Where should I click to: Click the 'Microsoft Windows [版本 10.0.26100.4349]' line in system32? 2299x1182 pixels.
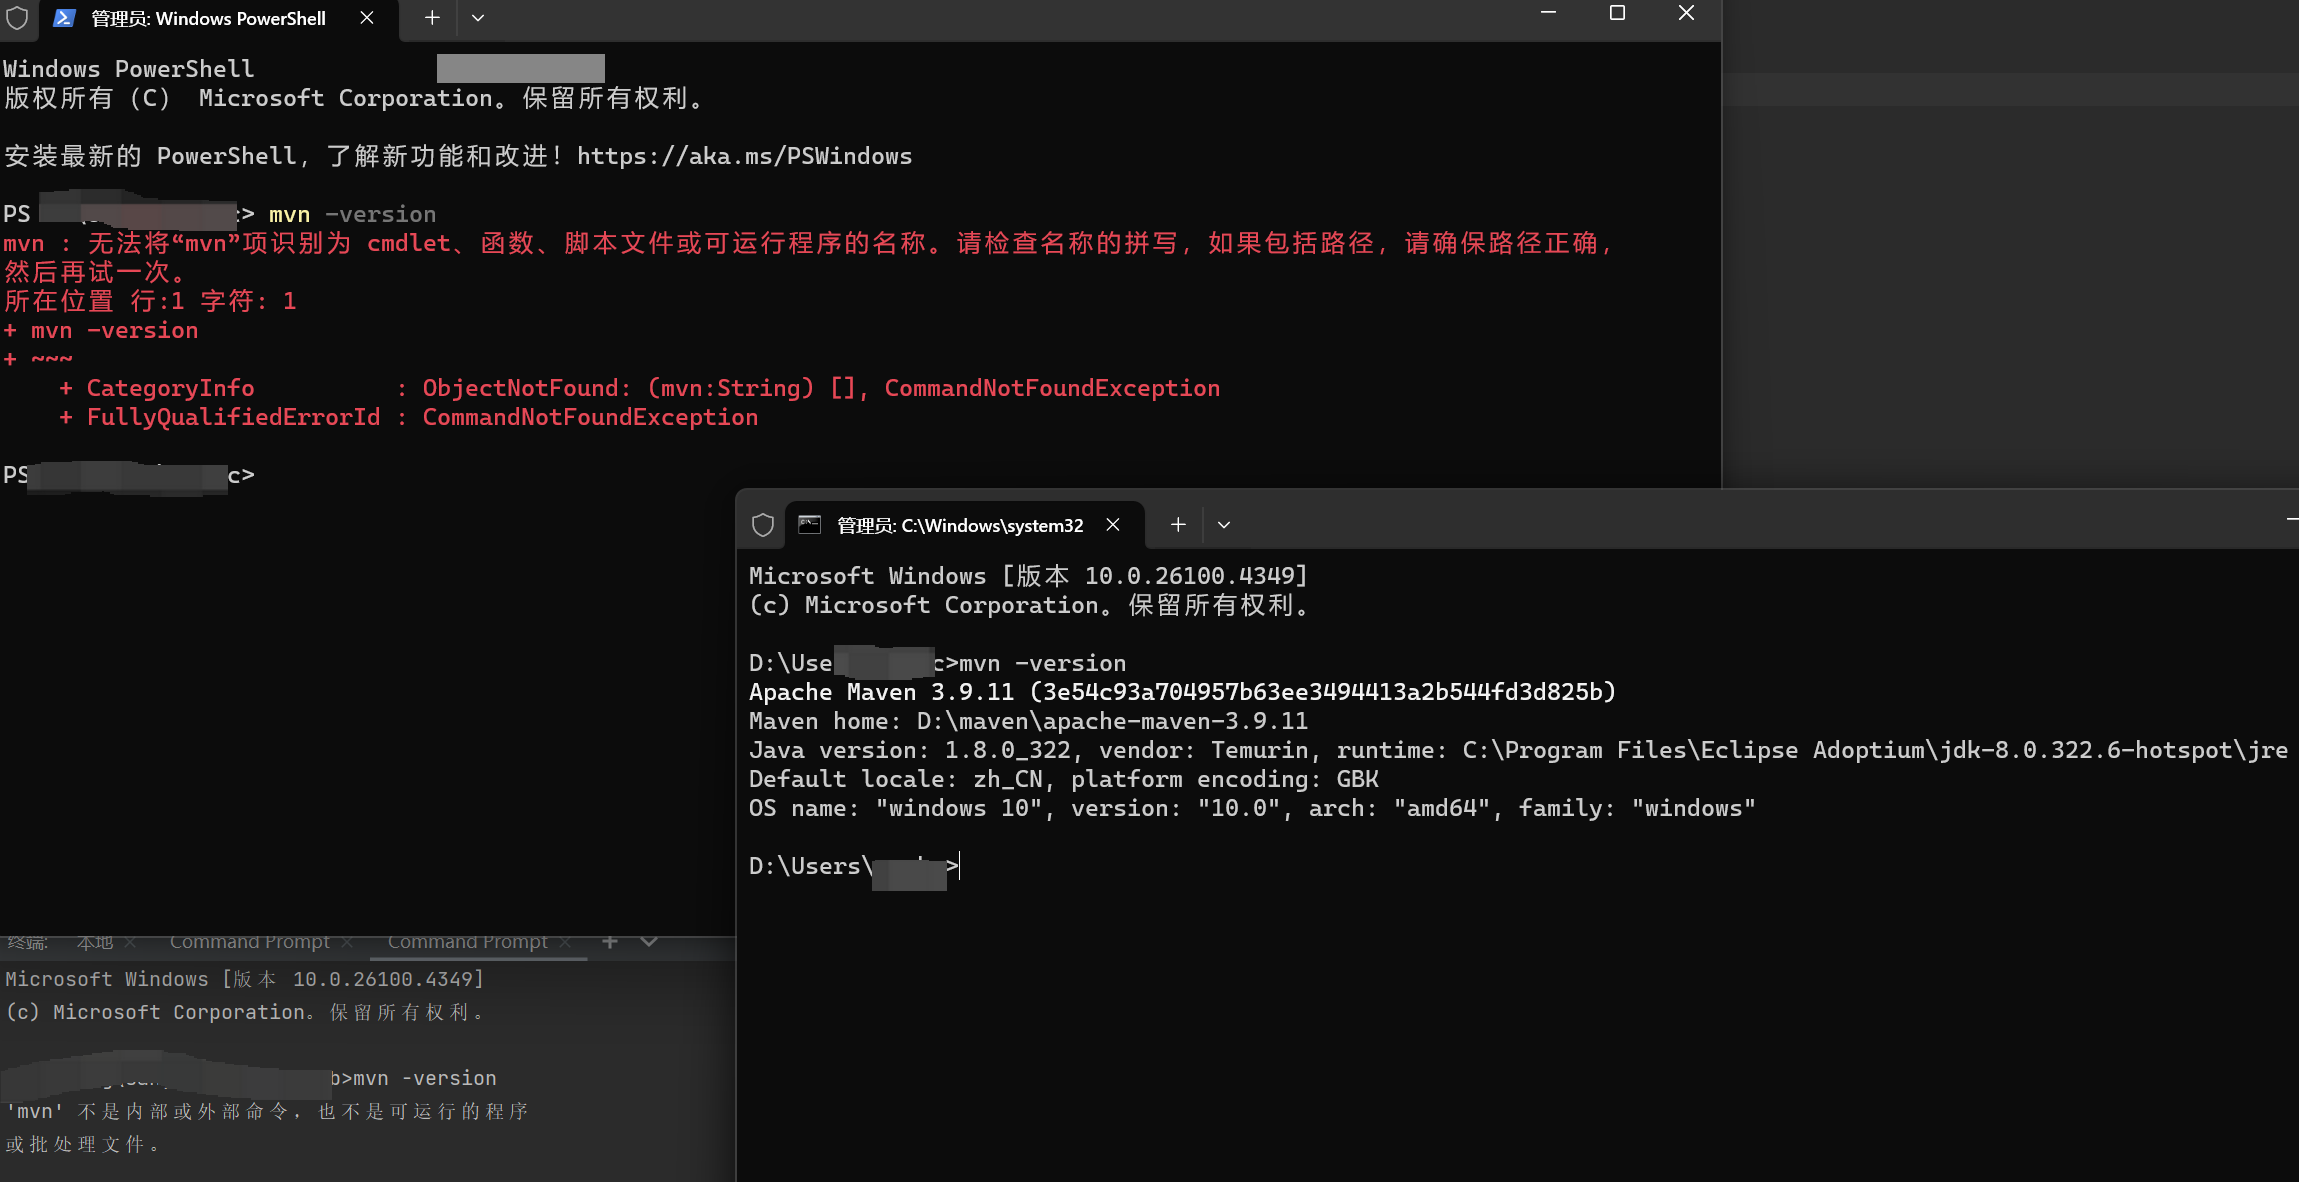pyautogui.click(x=1028, y=576)
